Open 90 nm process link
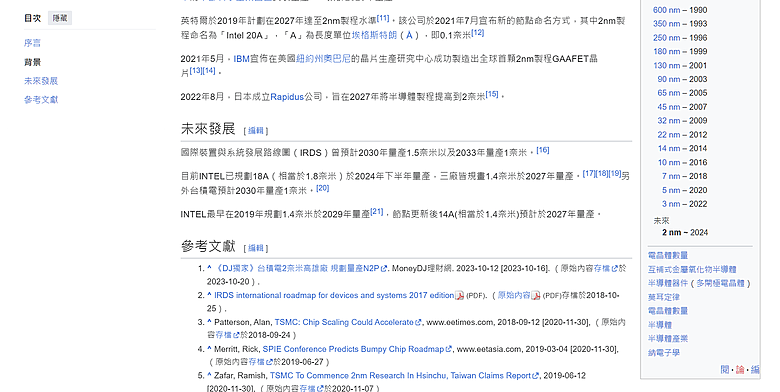Viewport: 780px width, 392px height. point(669,79)
